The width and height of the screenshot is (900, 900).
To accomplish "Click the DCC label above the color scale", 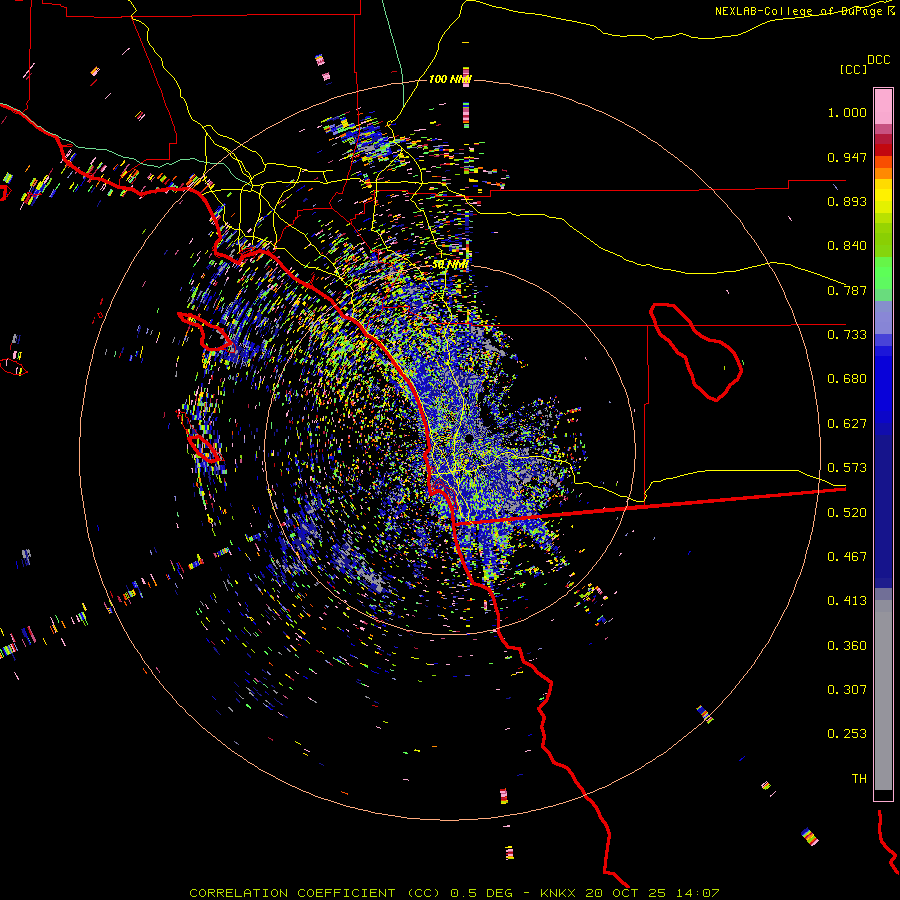I will tap(879, 60).
